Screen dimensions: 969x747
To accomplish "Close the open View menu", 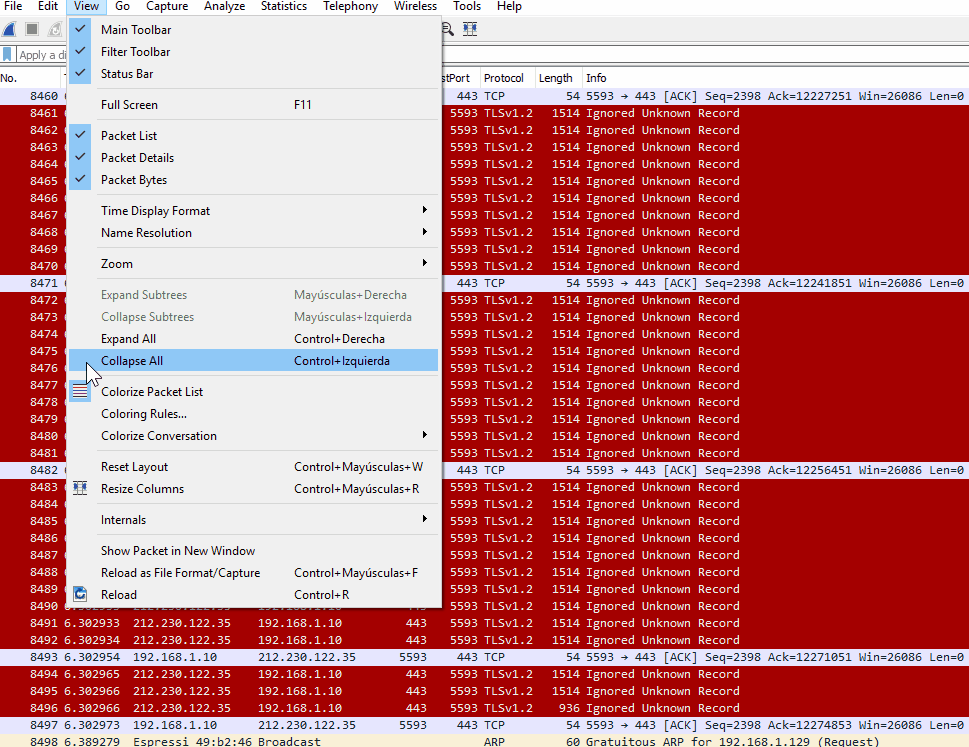I will point(86,6).
